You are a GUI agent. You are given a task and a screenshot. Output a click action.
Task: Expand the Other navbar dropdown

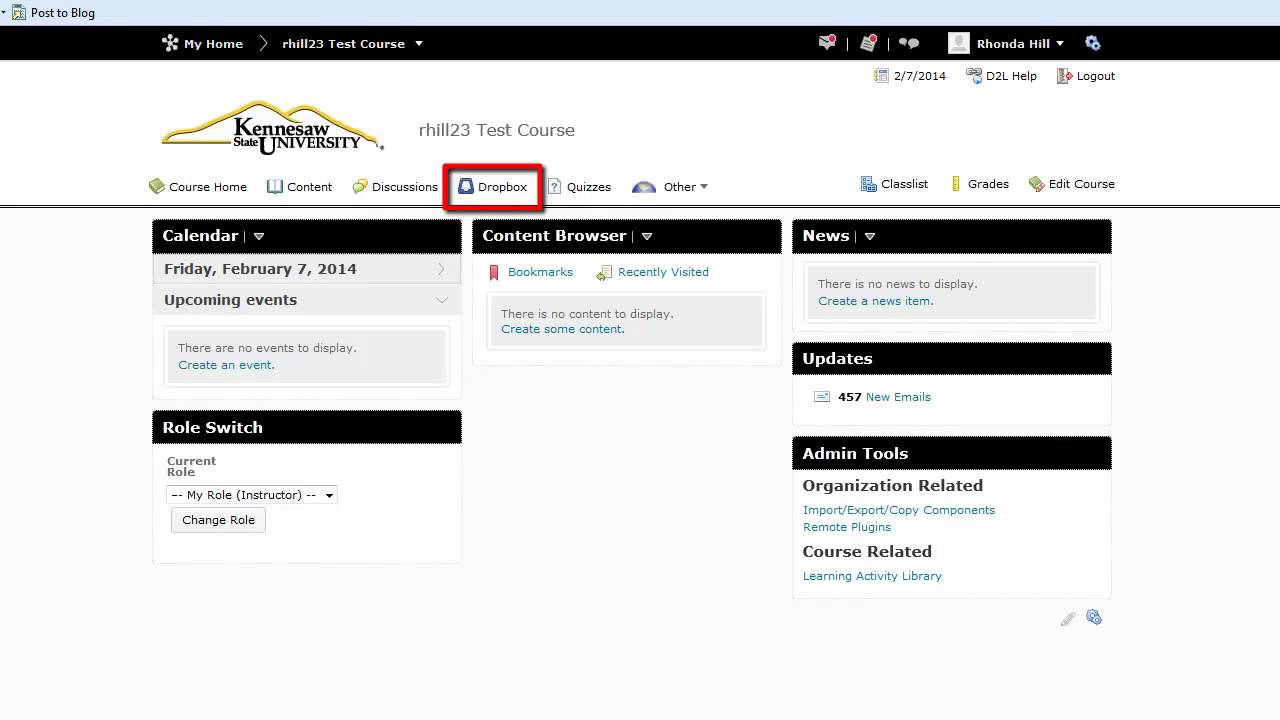pos(670,187)
